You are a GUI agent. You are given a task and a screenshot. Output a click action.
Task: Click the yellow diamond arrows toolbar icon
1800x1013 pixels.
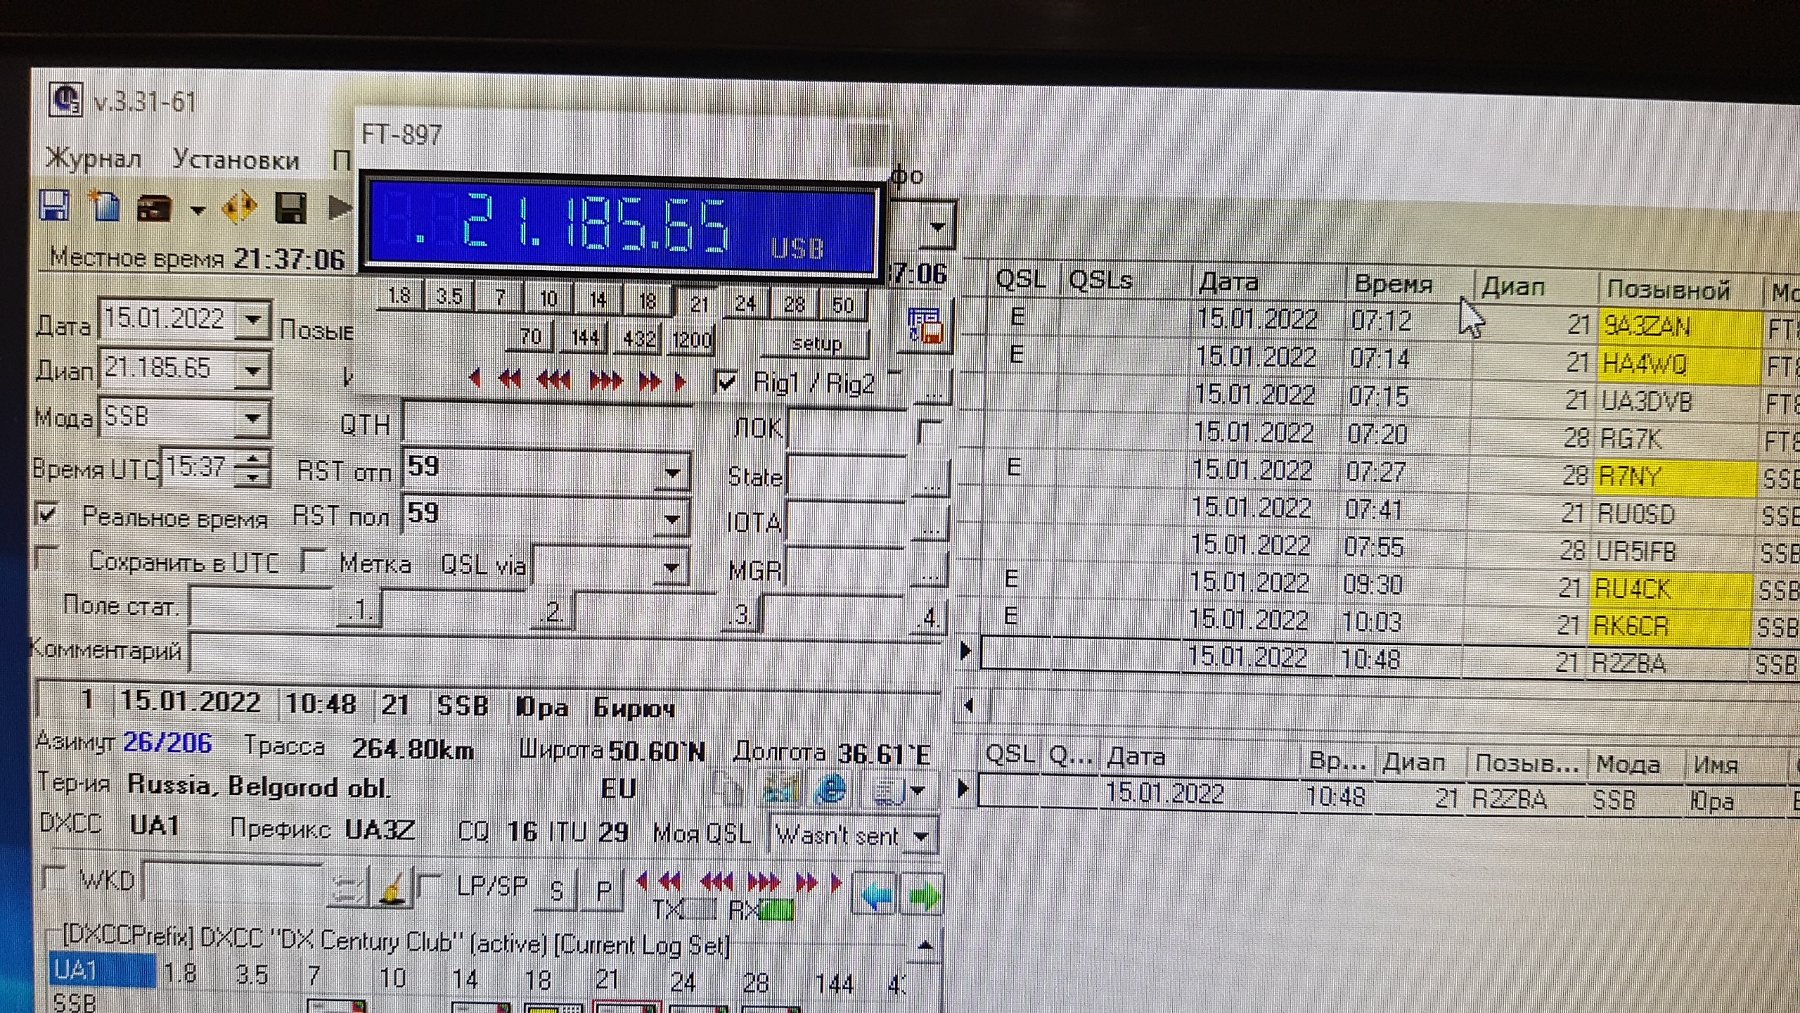pyautogui.click(x=239, y=208)
